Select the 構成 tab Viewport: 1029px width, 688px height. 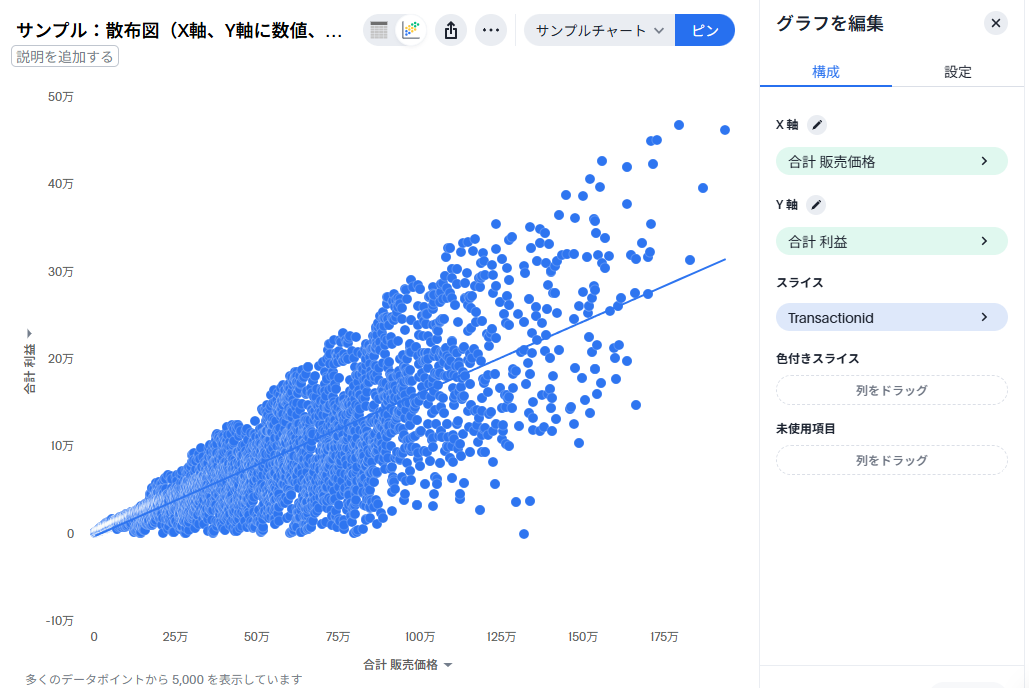[x=826, y=72]
